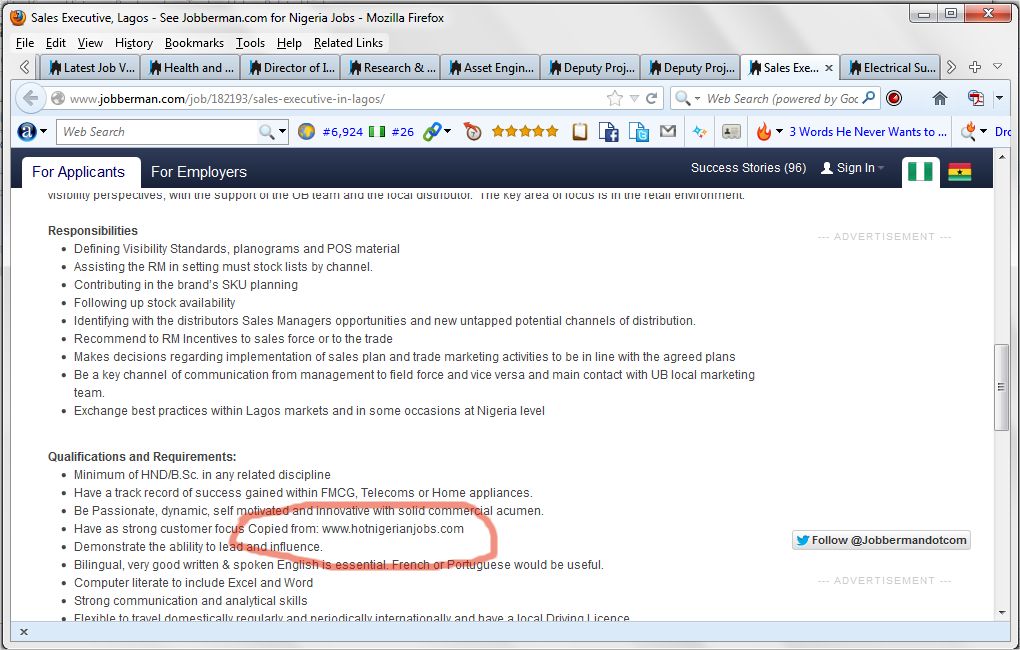Email this page with envelope icon
The width and height of the screenshot is (1020, 650).
click(668, 131)
